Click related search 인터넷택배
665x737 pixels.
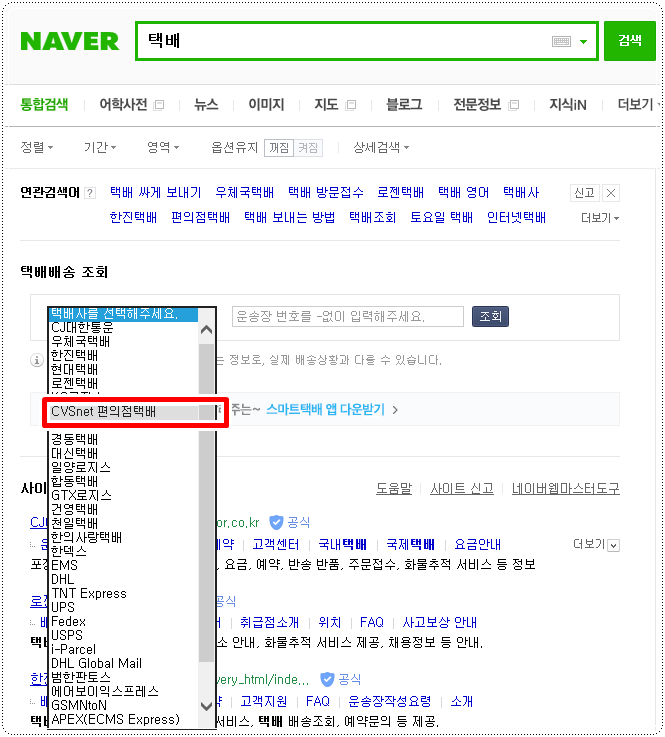point(516,217)
